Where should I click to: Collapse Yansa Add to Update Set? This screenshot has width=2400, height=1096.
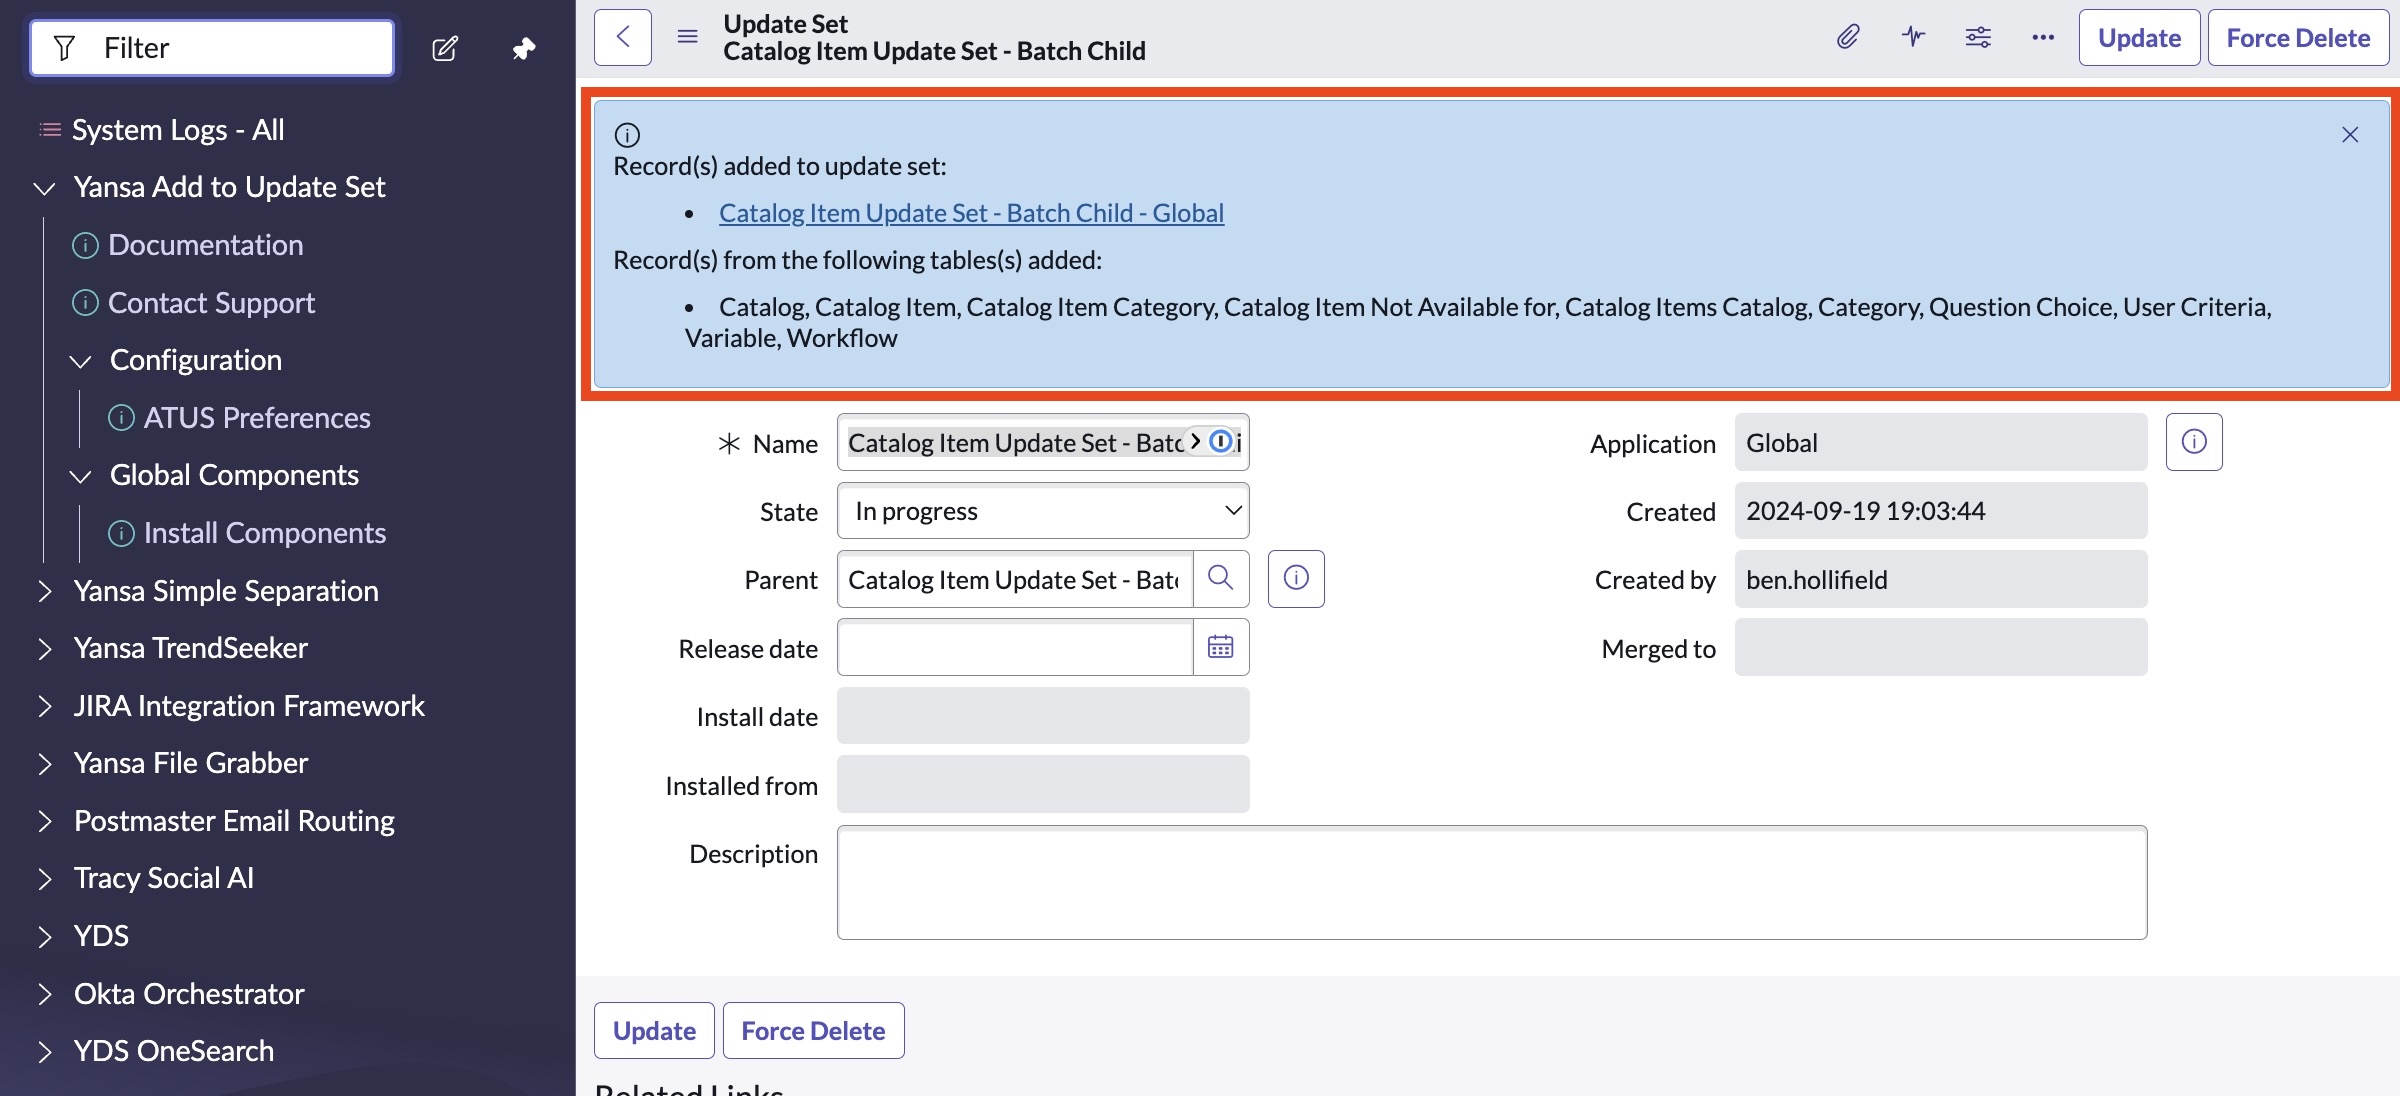click(x=44, y=188)
